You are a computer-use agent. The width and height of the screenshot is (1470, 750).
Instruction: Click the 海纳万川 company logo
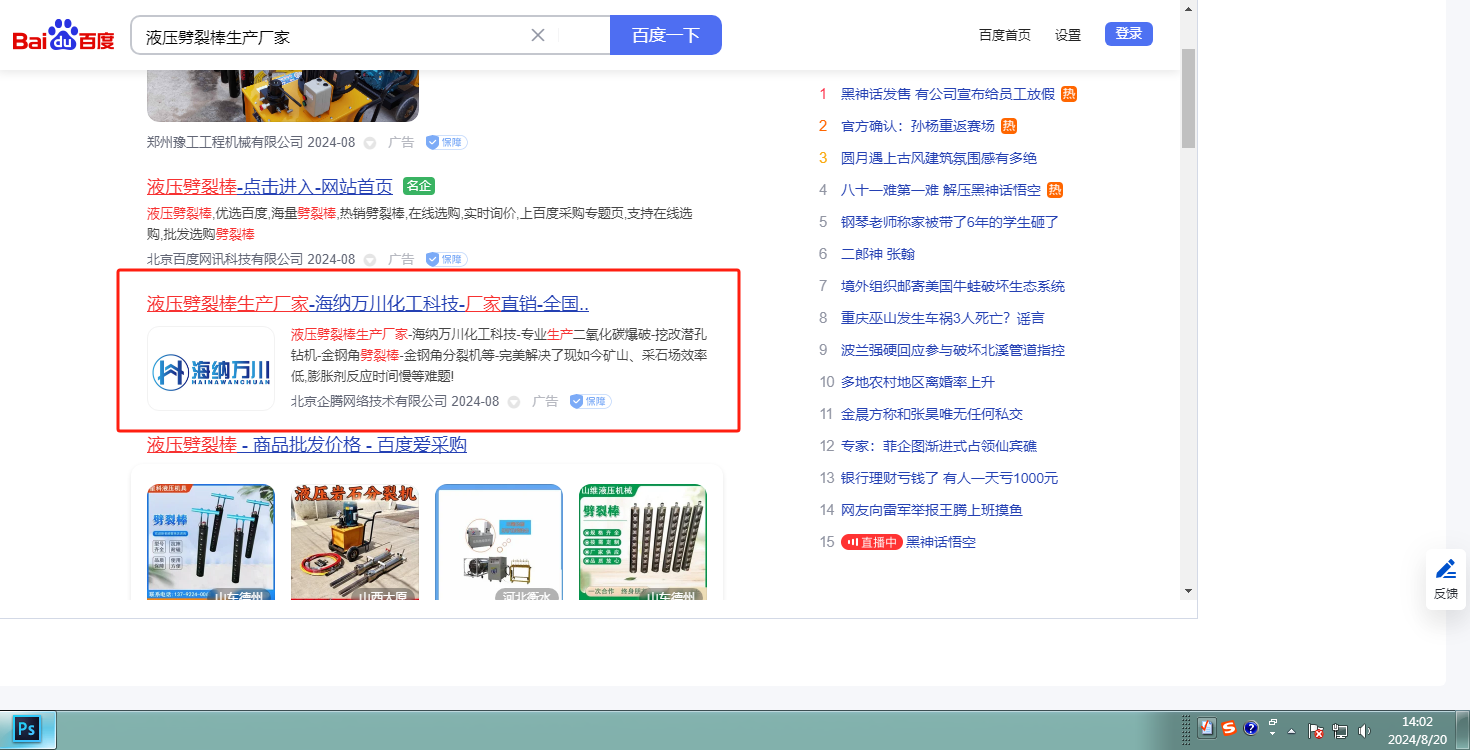[211, 369]
